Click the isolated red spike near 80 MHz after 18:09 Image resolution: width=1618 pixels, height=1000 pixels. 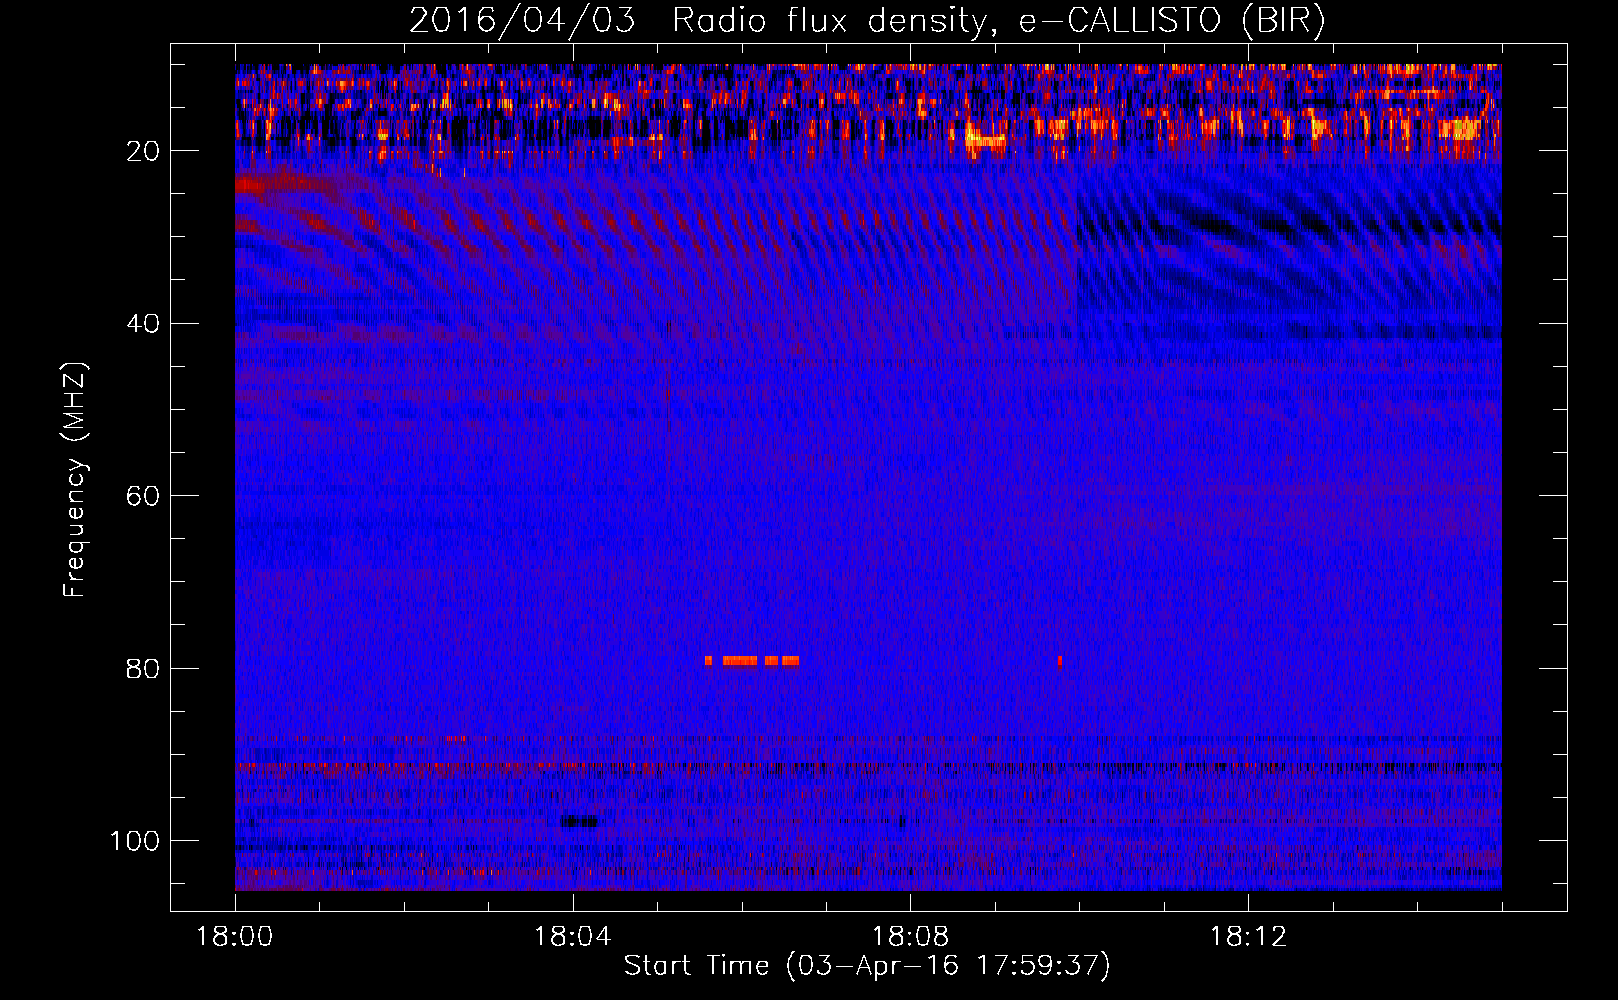(1059, 661)
